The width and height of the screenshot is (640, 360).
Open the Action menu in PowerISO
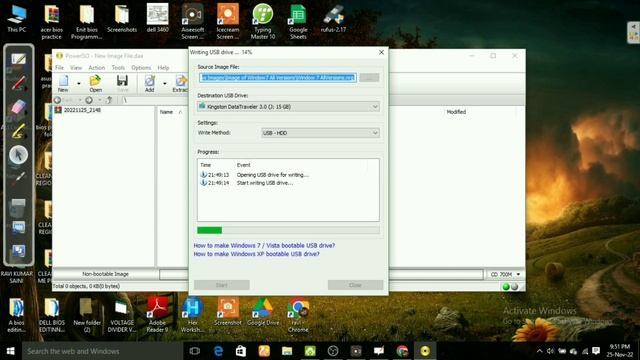point(97,68)
